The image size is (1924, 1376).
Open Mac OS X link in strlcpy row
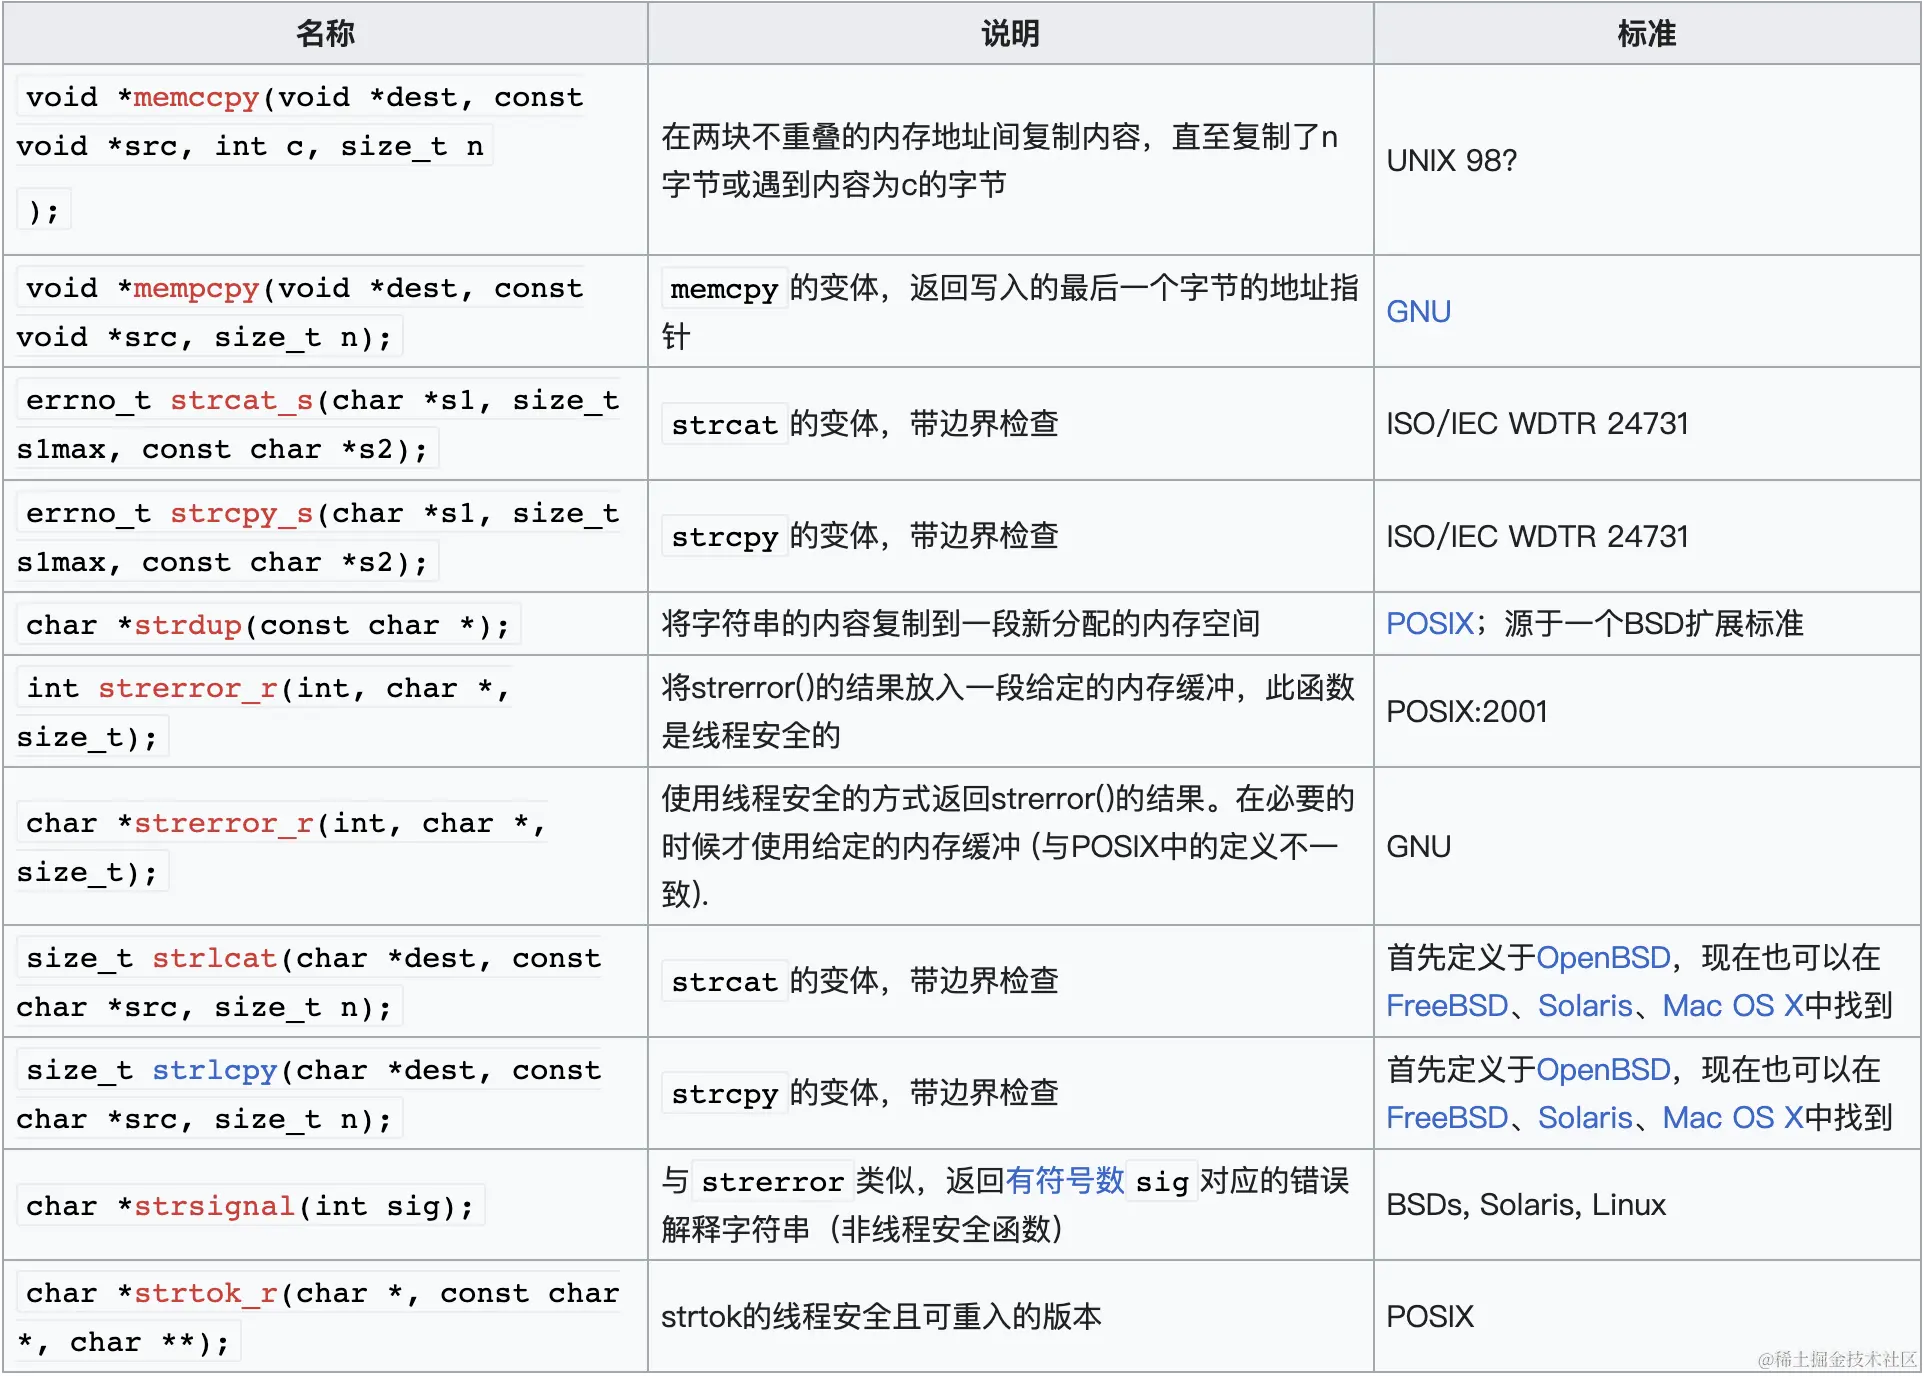pyautogui.click(x=1733, y=1118)
